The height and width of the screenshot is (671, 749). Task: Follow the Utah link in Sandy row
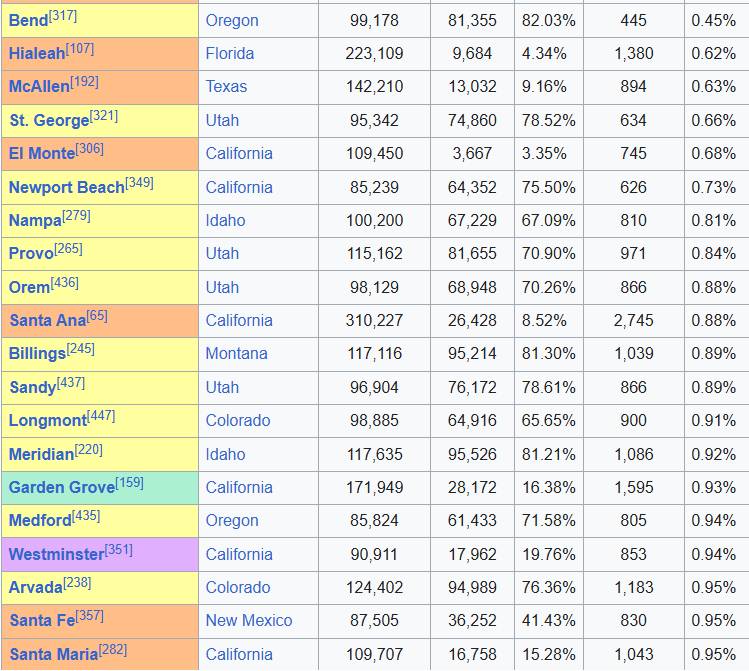(222, 387)
